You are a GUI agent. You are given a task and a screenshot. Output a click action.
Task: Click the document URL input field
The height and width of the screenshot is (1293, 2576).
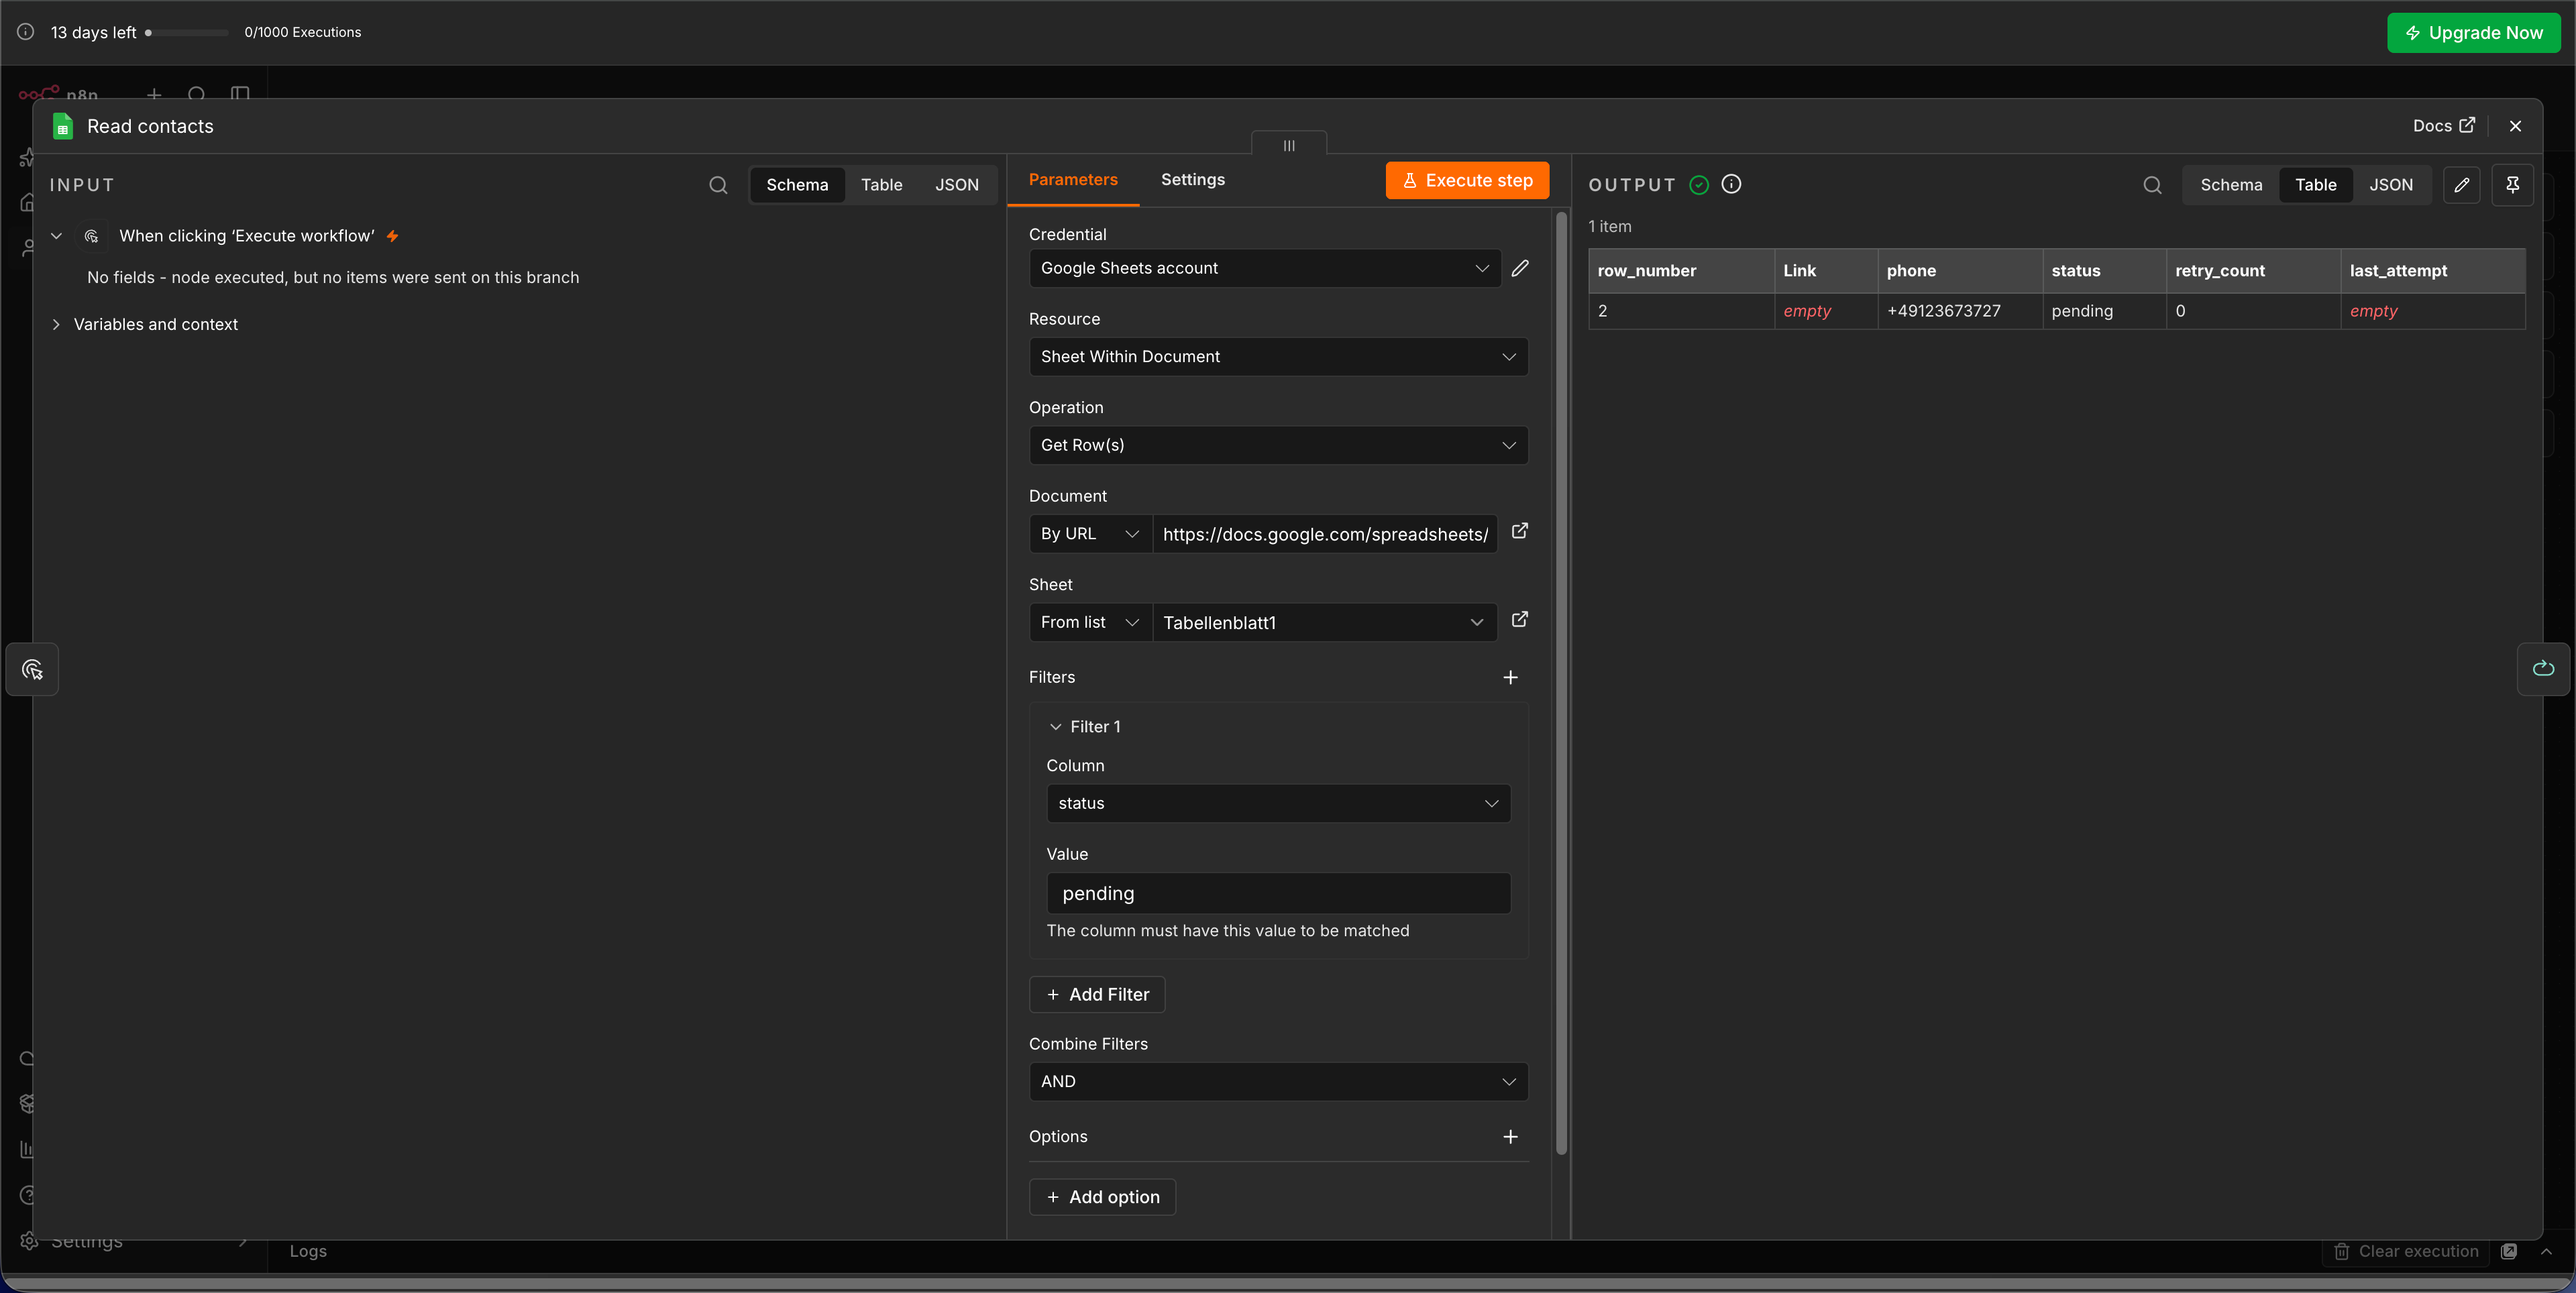tap(1324, 534)
